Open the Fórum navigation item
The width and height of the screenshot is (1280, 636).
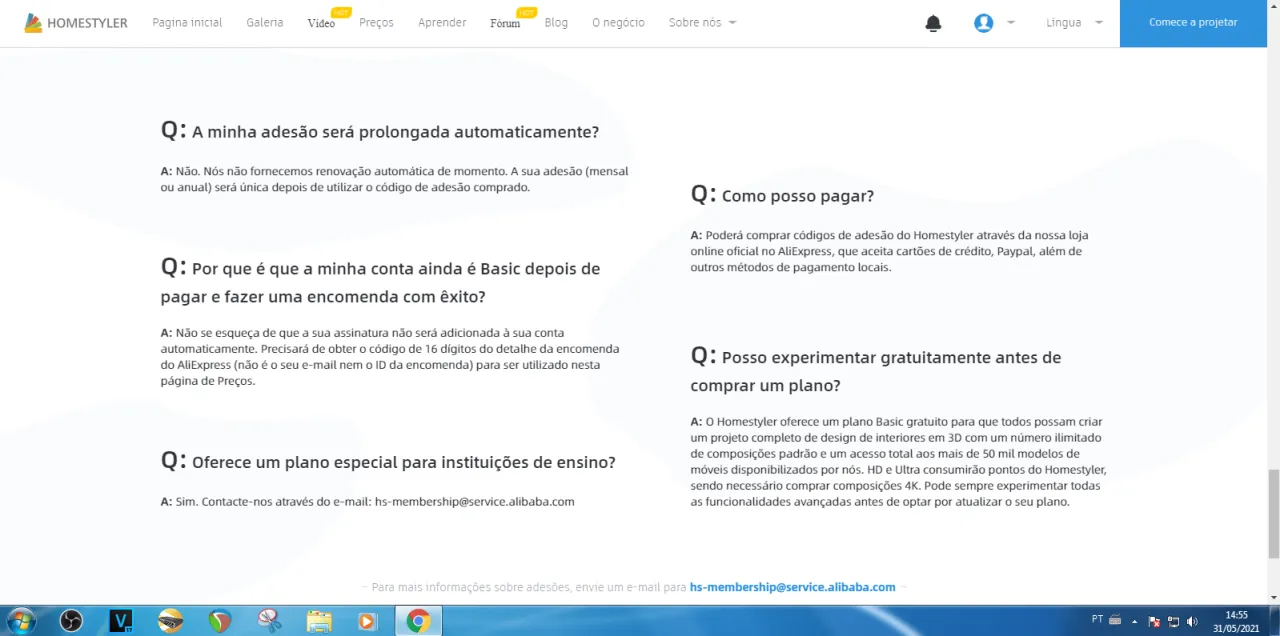pyautogui.click(x=505, y=23)
